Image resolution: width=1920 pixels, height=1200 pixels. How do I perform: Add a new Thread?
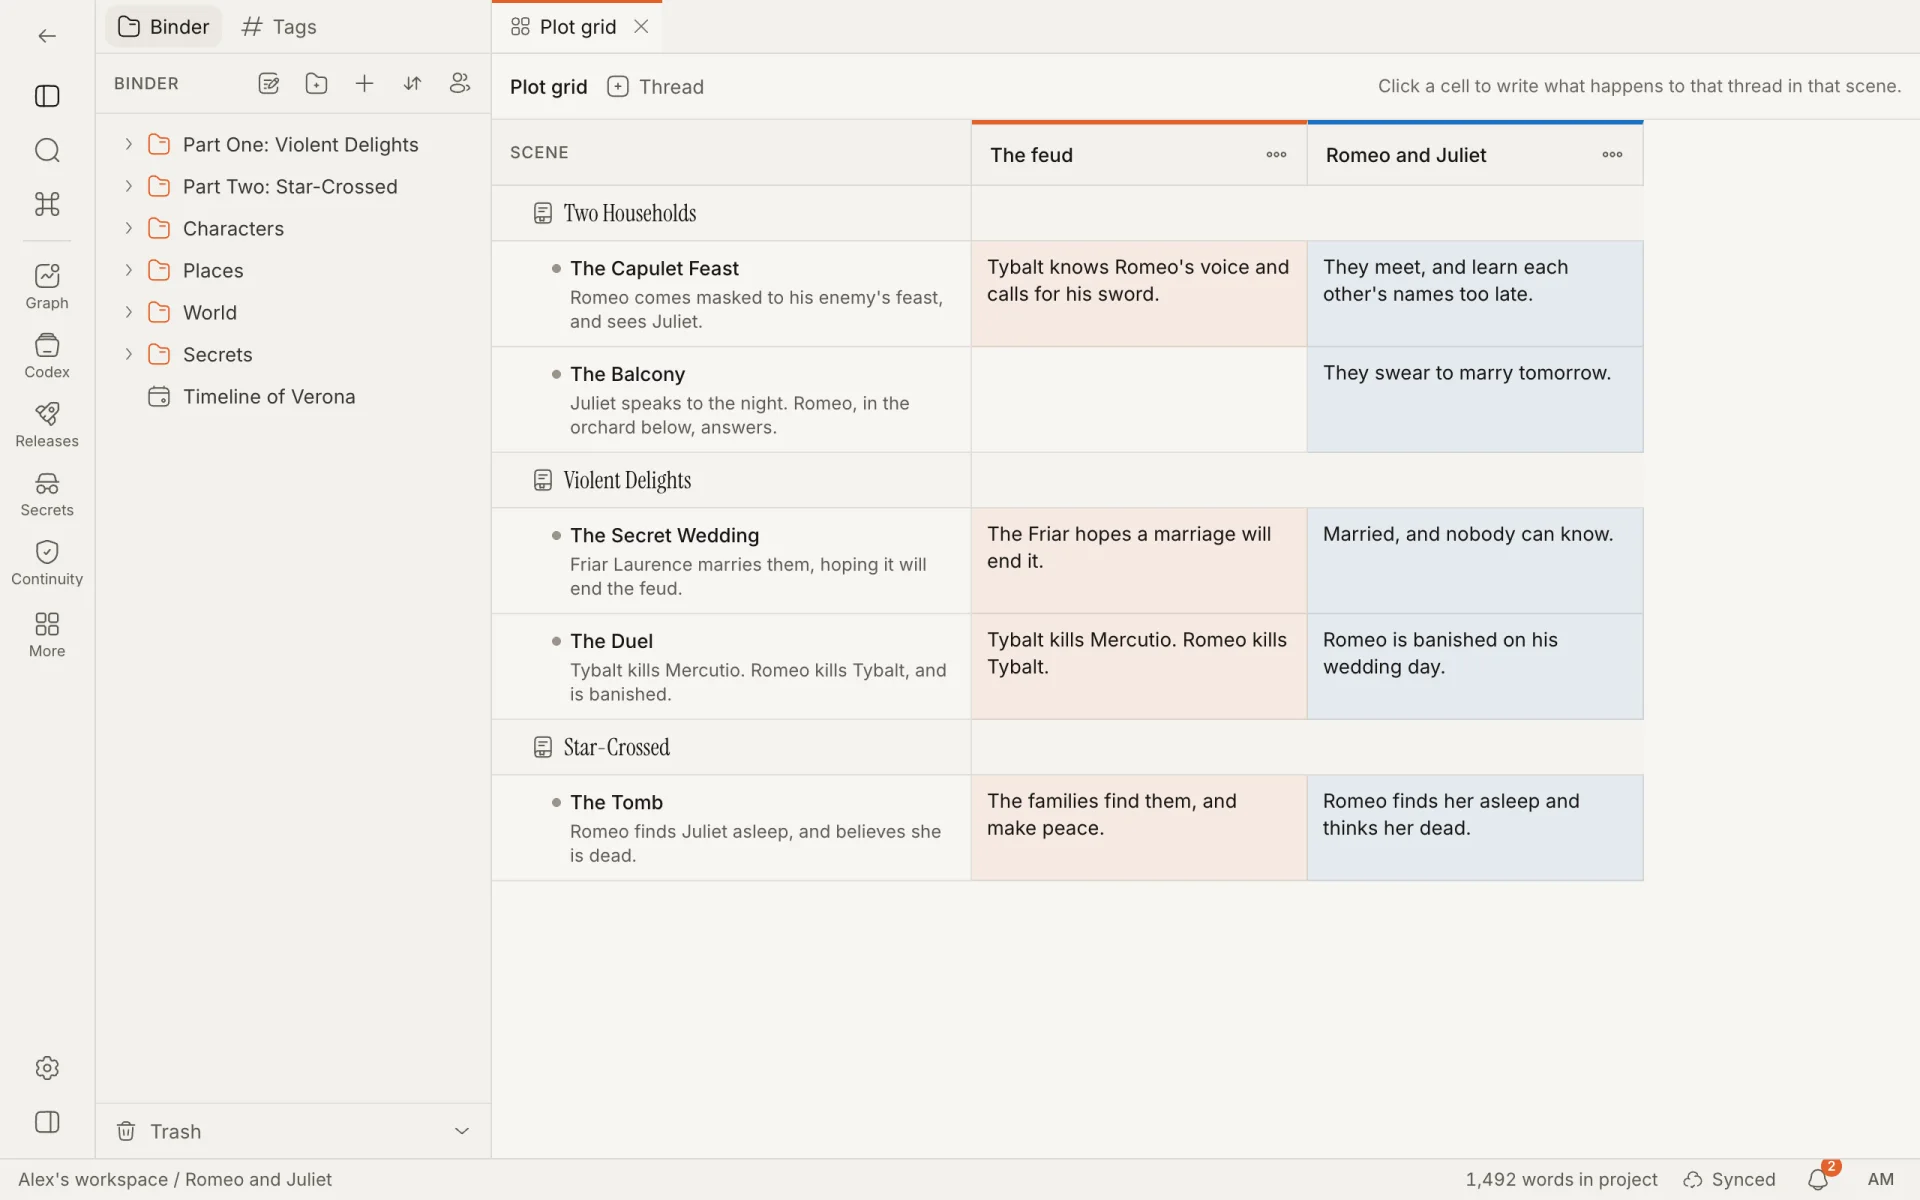(x=655, y=87)
